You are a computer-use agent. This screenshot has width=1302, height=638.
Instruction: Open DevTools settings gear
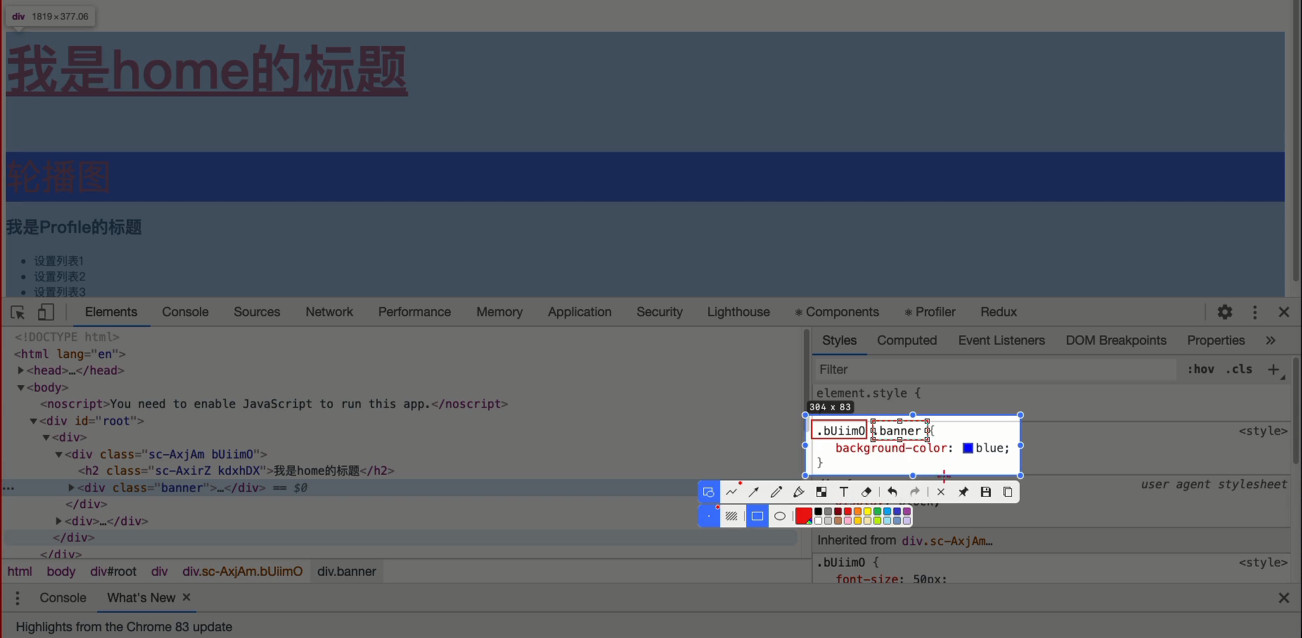[x=1225, y=312]
